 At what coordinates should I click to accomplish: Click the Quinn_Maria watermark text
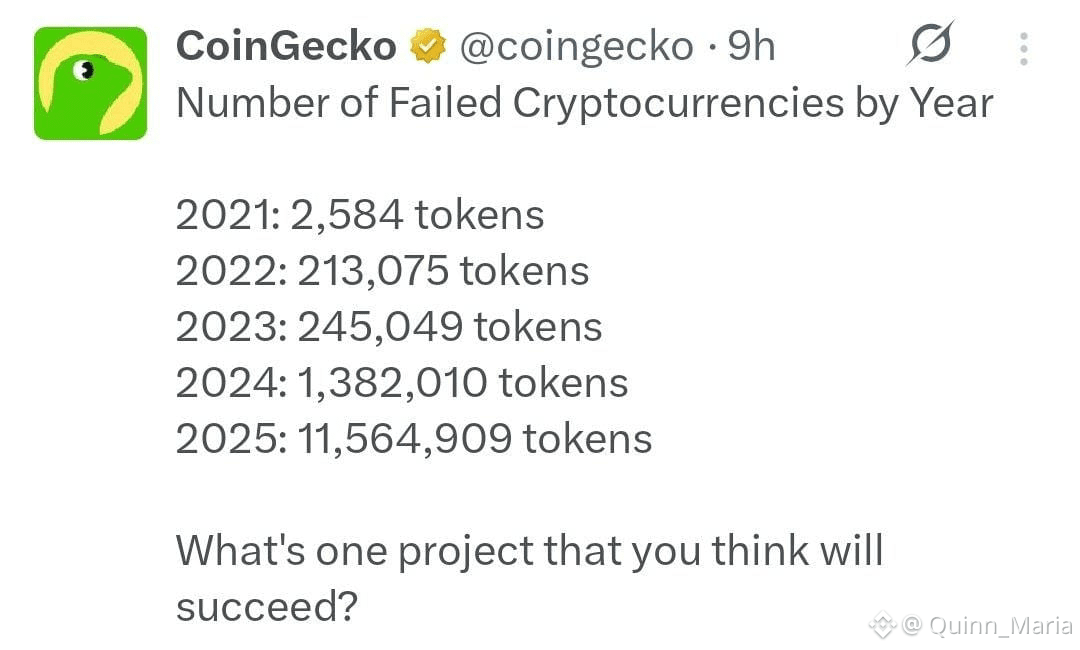pos(999,625)
